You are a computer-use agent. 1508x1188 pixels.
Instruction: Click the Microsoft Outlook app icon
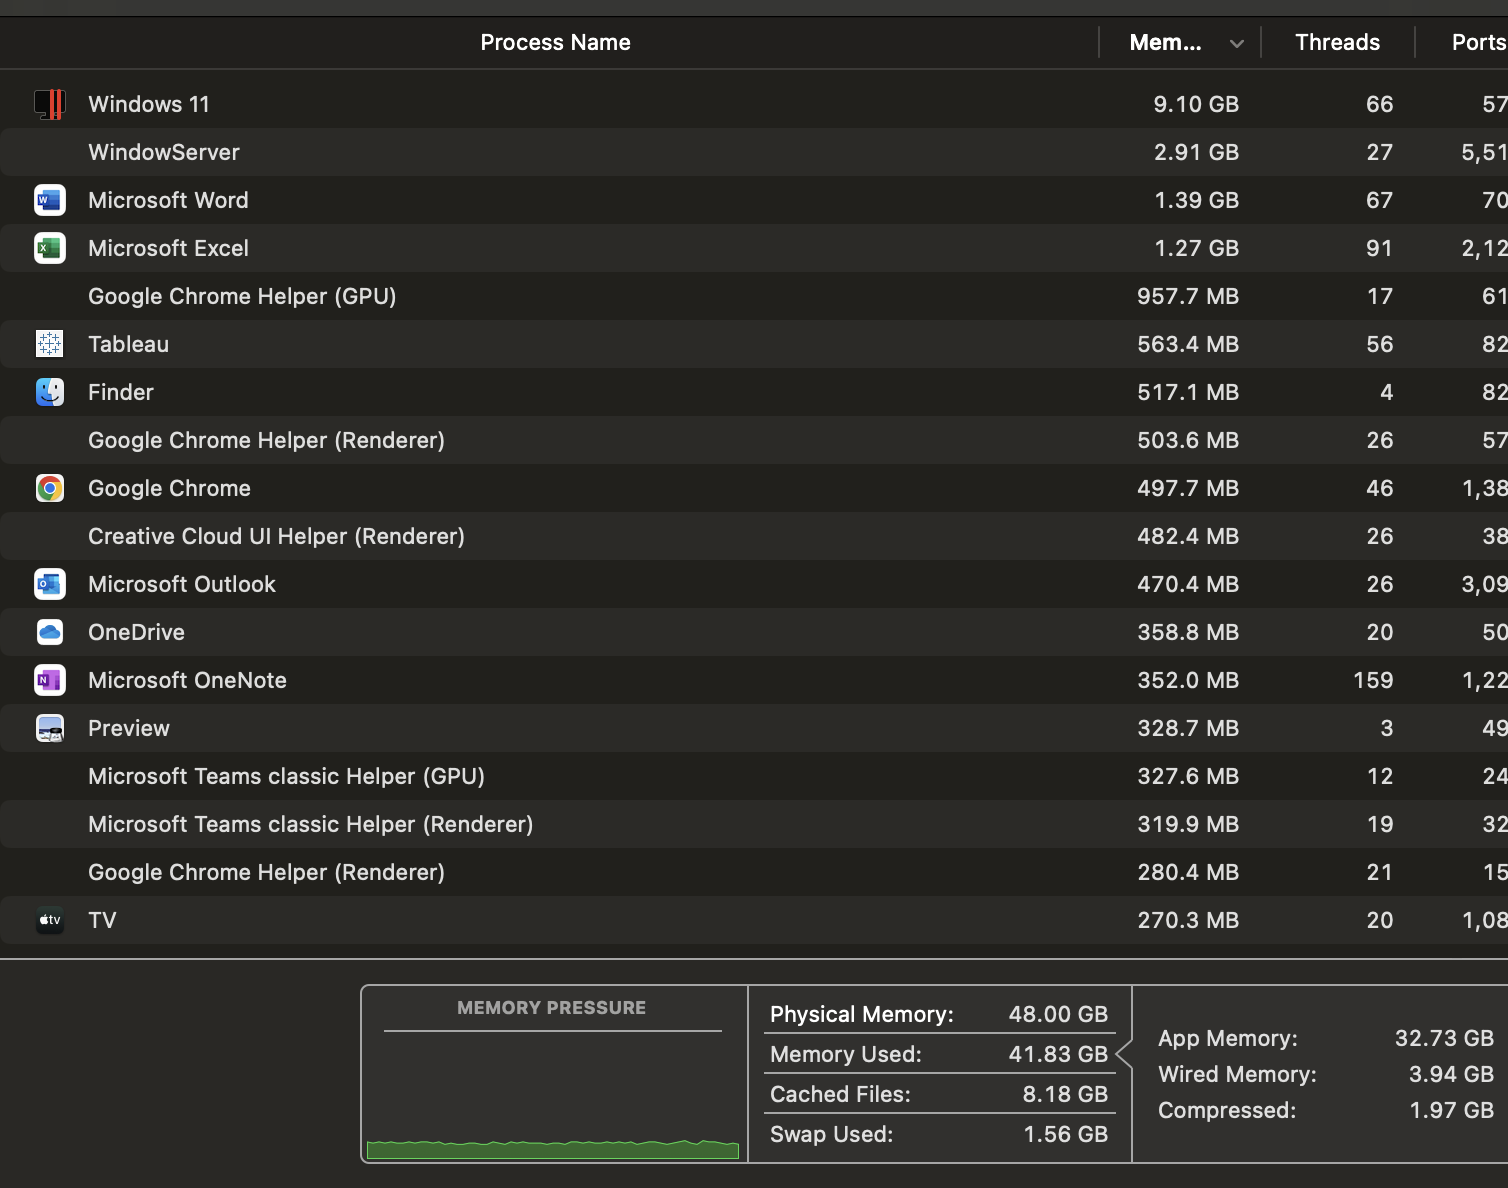(x=50, y=584)
